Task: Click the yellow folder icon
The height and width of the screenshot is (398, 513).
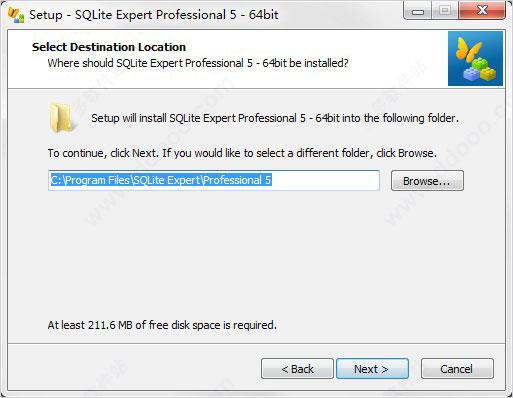Action: 61,118
